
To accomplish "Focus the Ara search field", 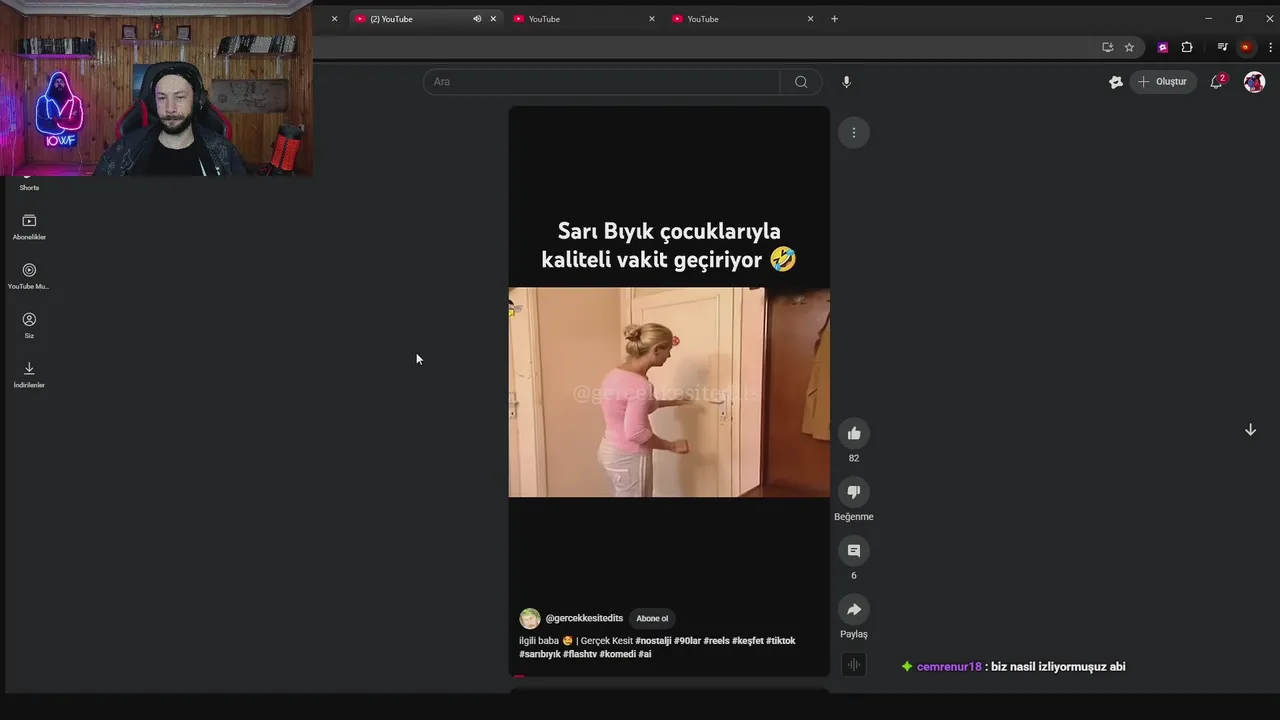I will 601,82.
